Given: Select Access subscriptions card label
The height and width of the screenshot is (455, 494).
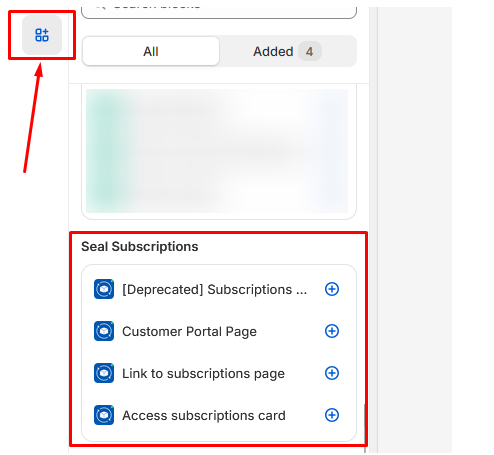Looking at the screenshot, I should 204,415.
